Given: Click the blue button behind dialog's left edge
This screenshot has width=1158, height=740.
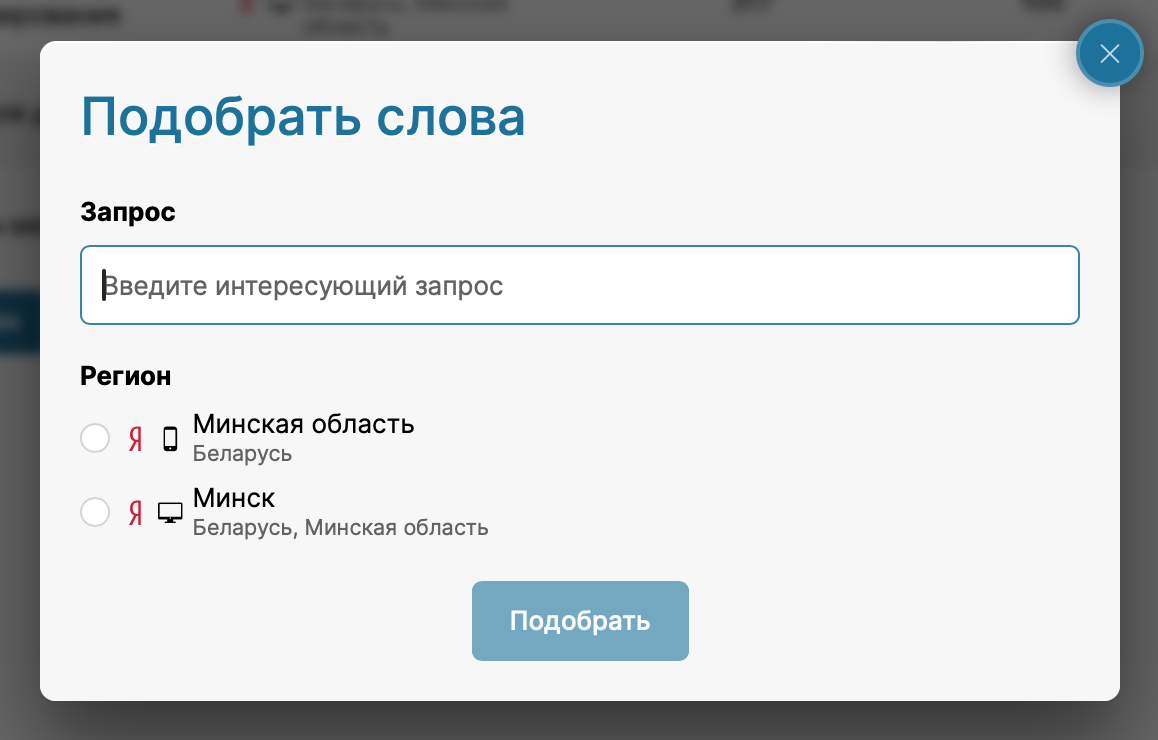Looking at the screenshot, I should (19, 321).
